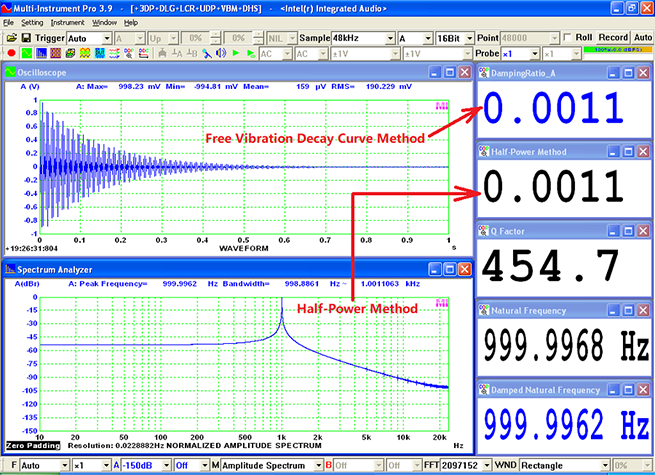The width and height of the screenshot is (655, 475).
Task: Click the Record button
Action: tap(613, 37)
